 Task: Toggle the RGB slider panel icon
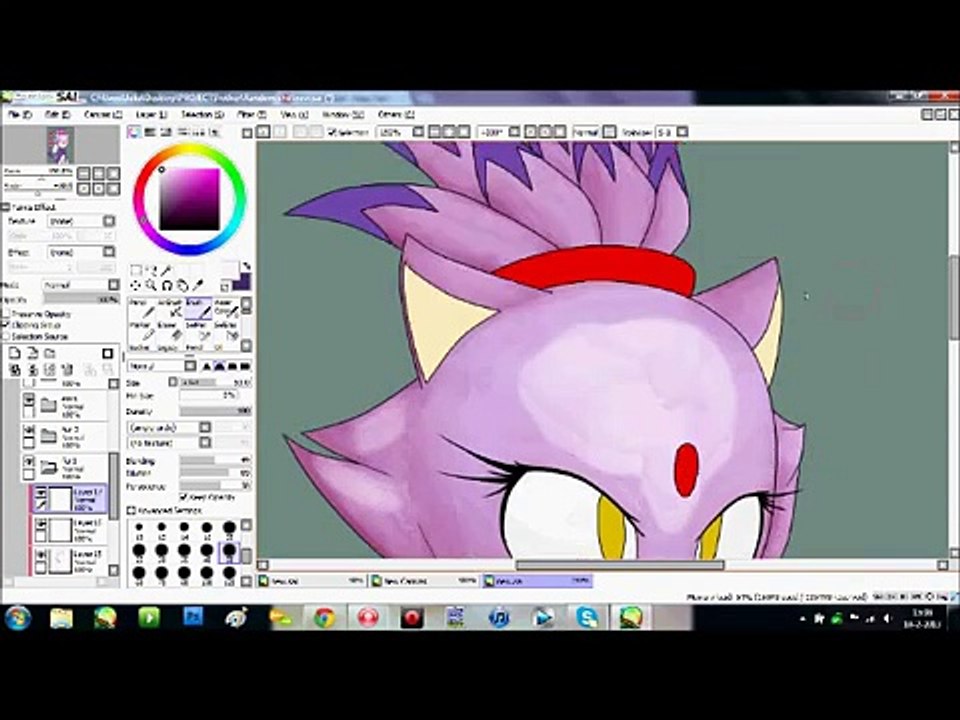150,132
